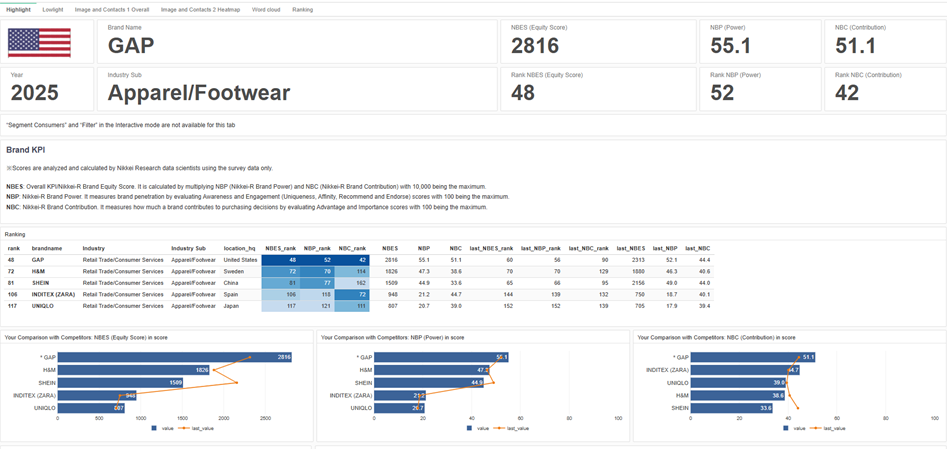Click the INDITEX (ZARA) bar in the NBC chart

[745, 370]
